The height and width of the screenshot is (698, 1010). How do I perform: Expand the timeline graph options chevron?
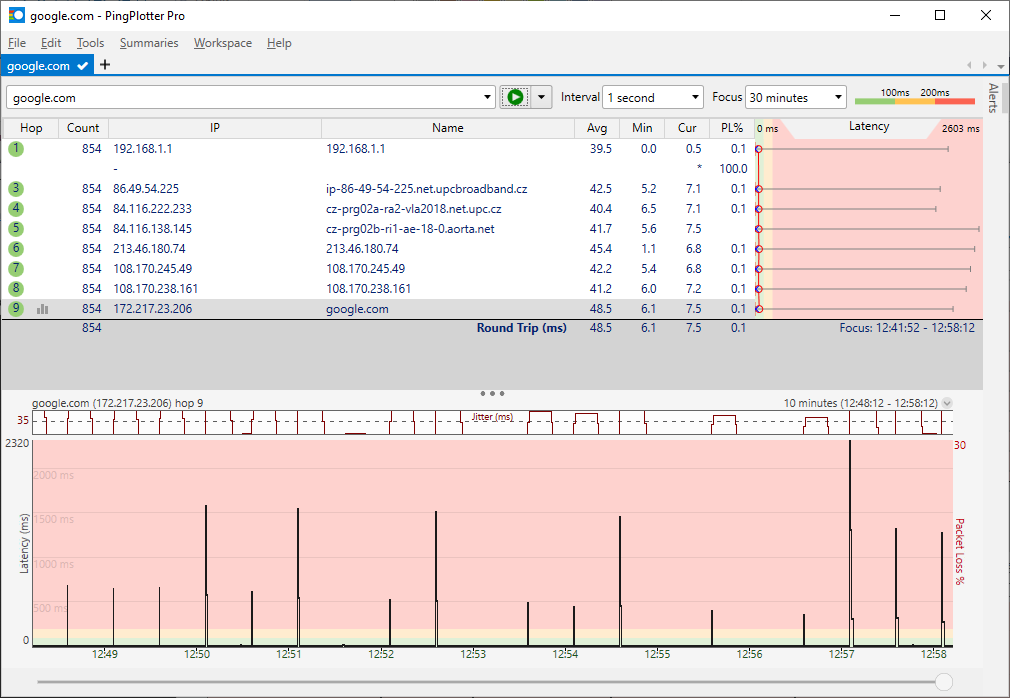click(x=948, y=403)
